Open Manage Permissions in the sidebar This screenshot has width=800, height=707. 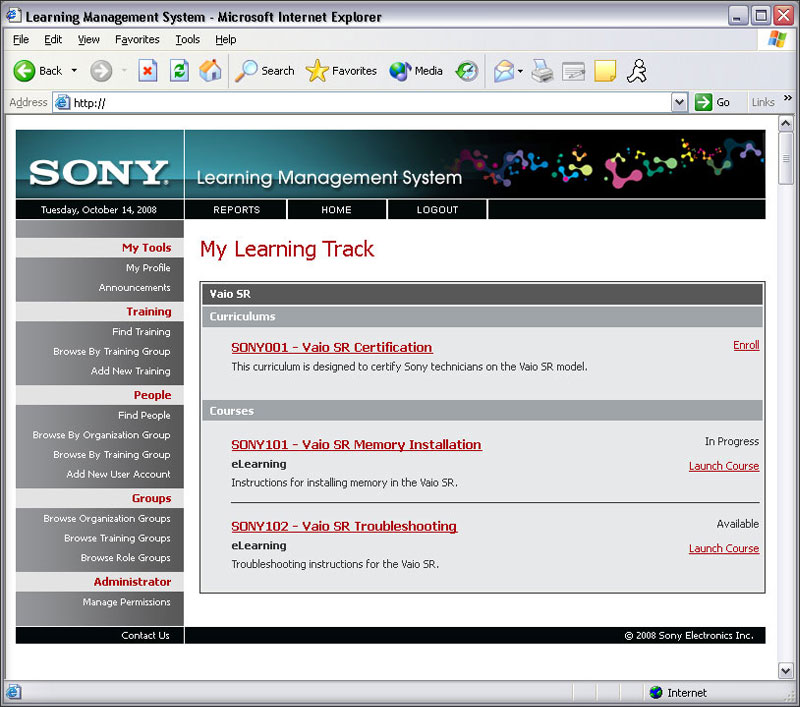click(126, 602)
